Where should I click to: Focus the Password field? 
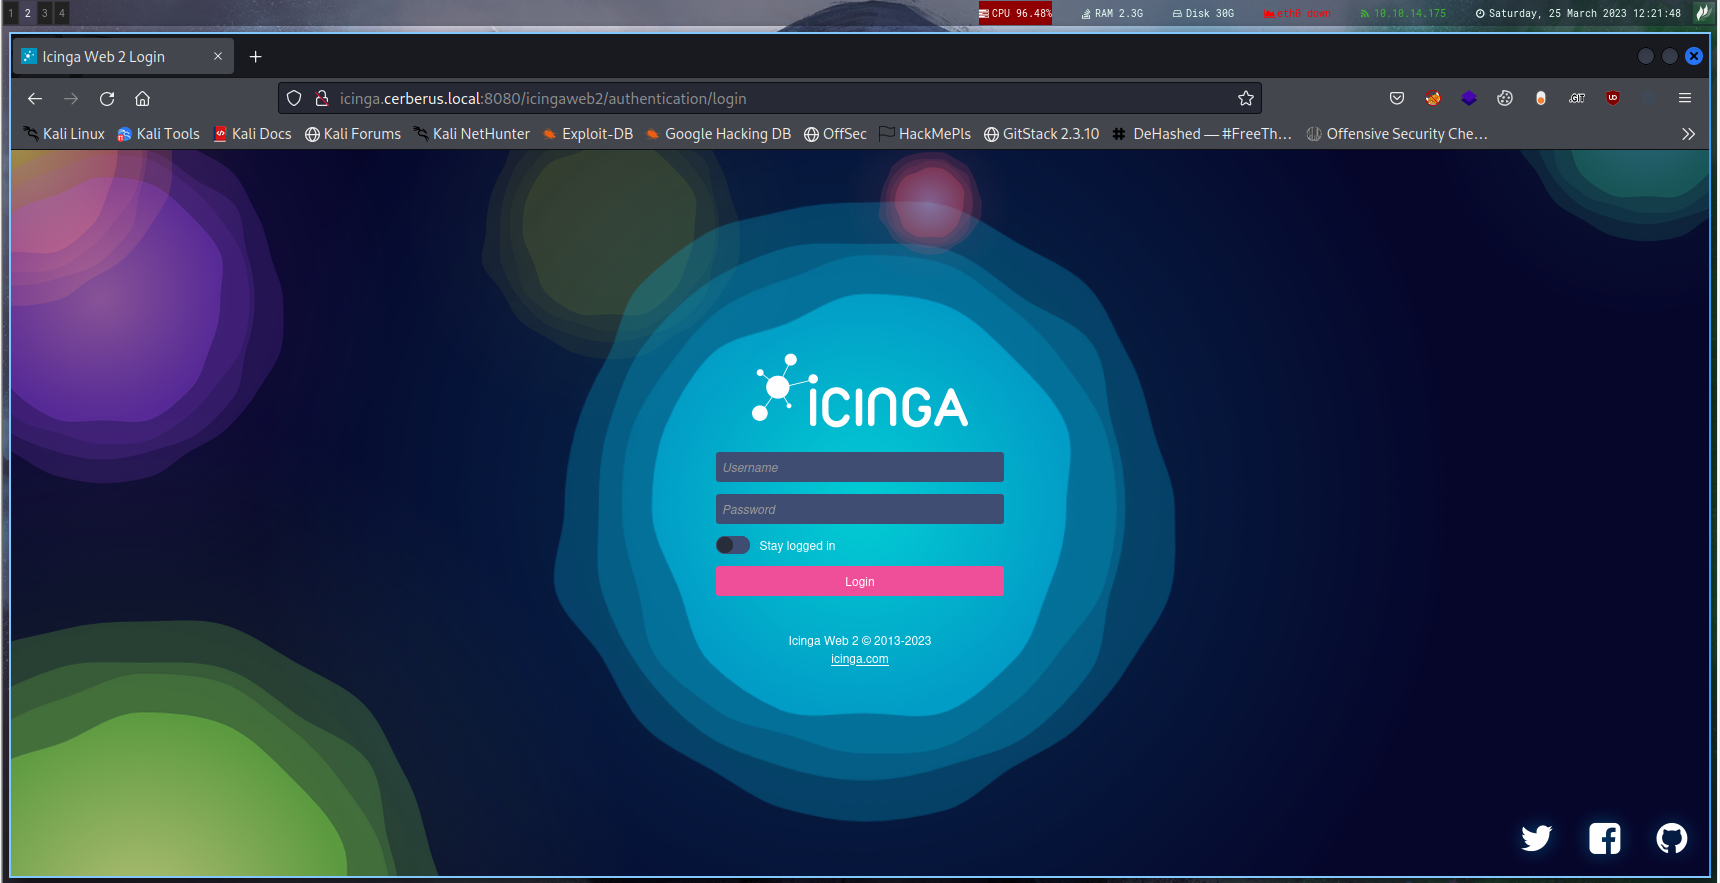(859, 509)
